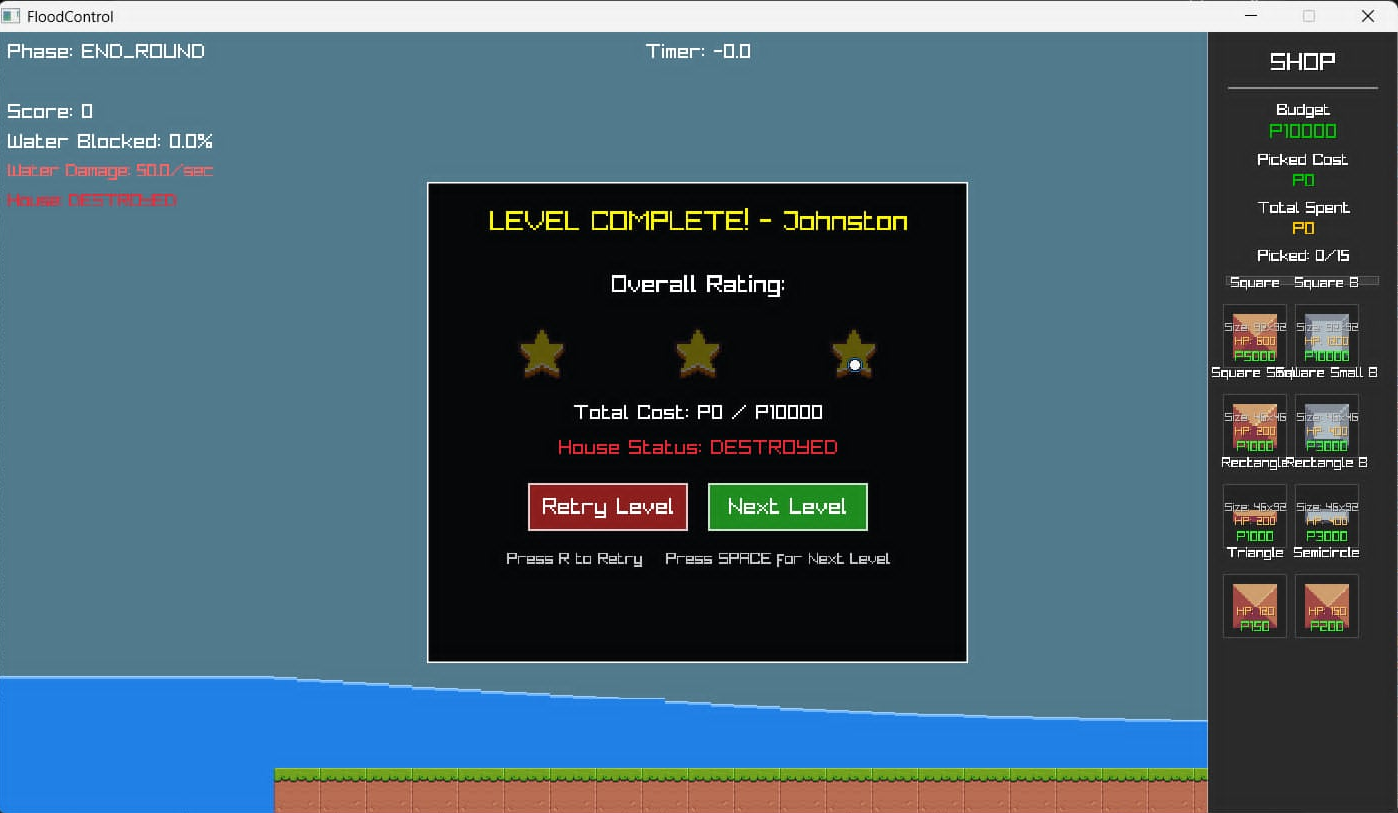Pick the Square Small block in shop

coord(1255,426)
